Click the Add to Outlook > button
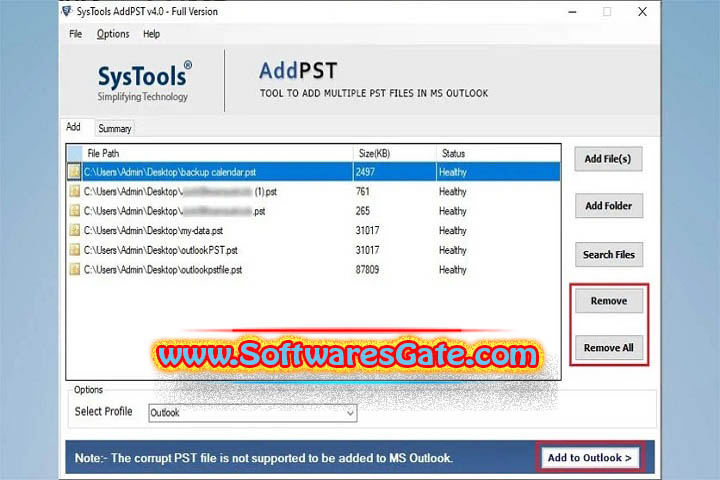This screenshot has height=480, width=720. (x=590, y=457)
